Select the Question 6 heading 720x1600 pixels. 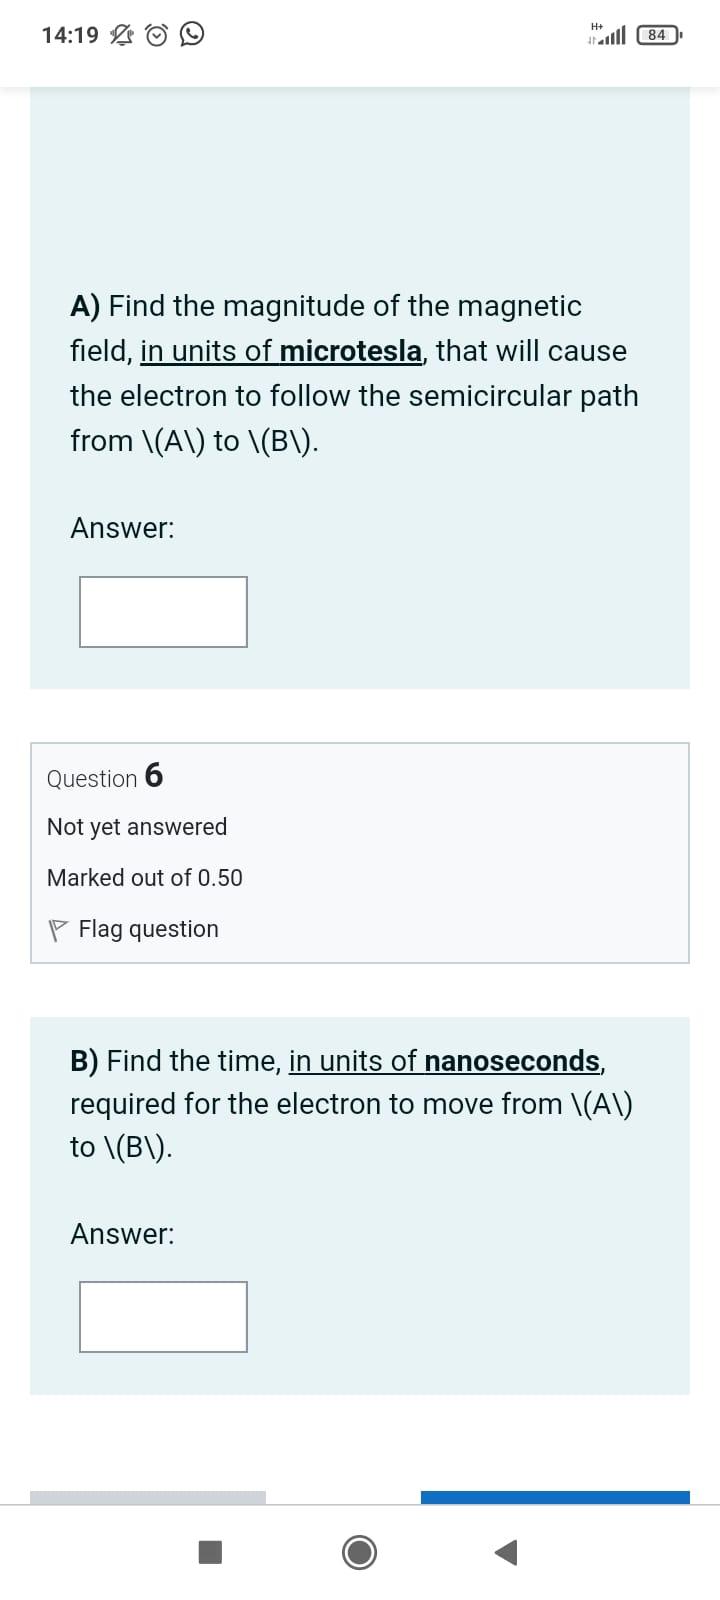[x=103, y=777]
